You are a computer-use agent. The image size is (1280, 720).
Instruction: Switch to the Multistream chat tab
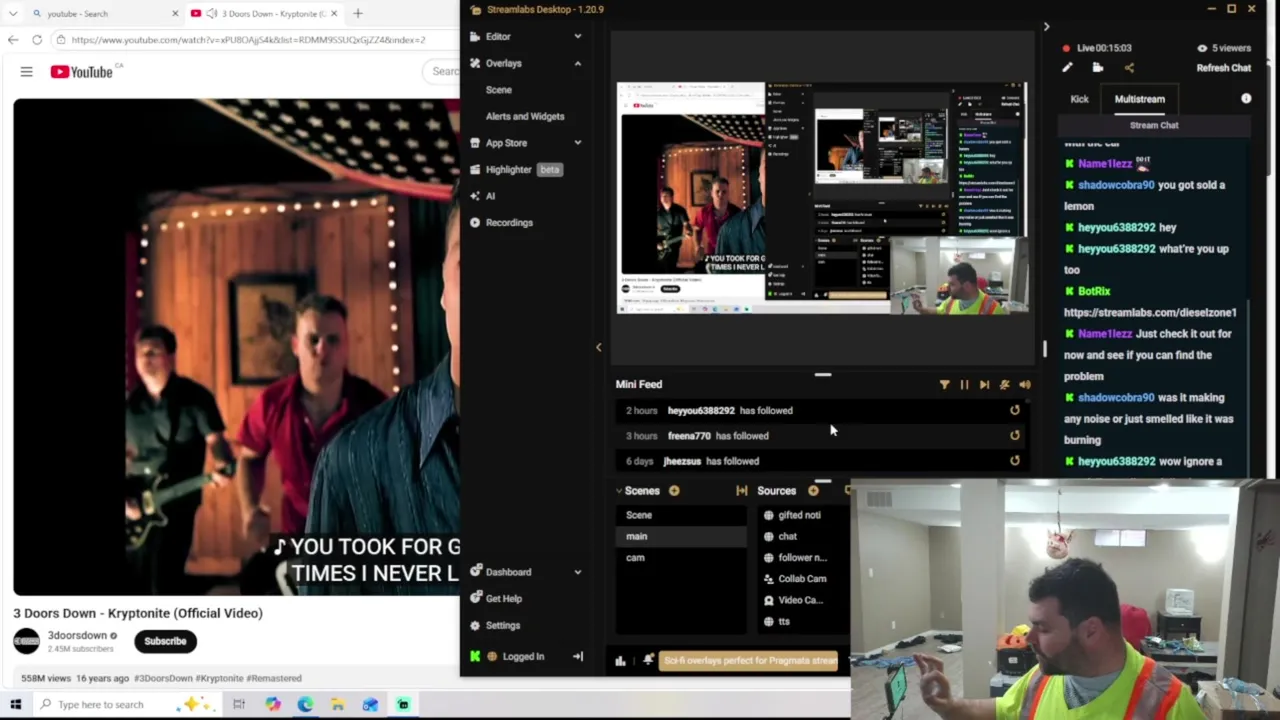(x=1139, y=99)
